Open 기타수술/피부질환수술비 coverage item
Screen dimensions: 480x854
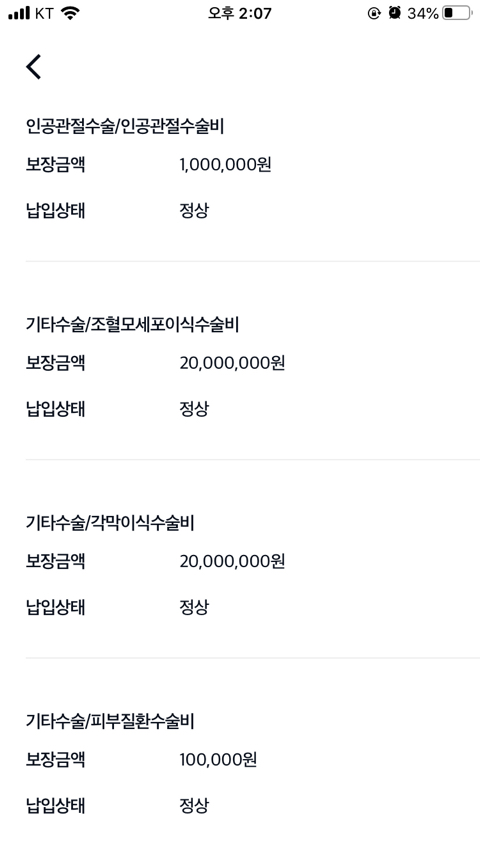110,721
